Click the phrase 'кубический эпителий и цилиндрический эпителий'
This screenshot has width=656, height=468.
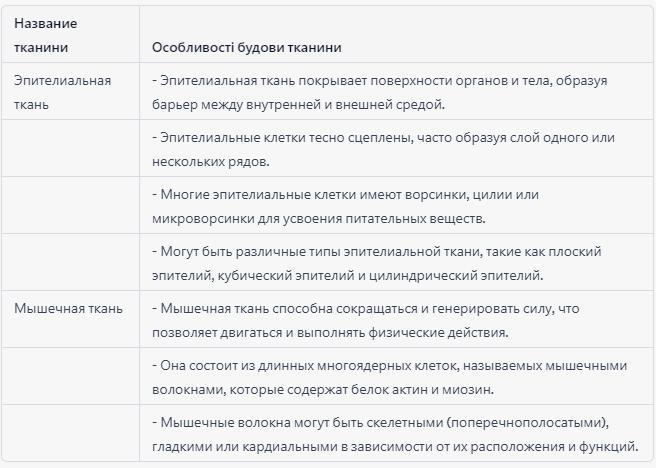coord(380,275)
